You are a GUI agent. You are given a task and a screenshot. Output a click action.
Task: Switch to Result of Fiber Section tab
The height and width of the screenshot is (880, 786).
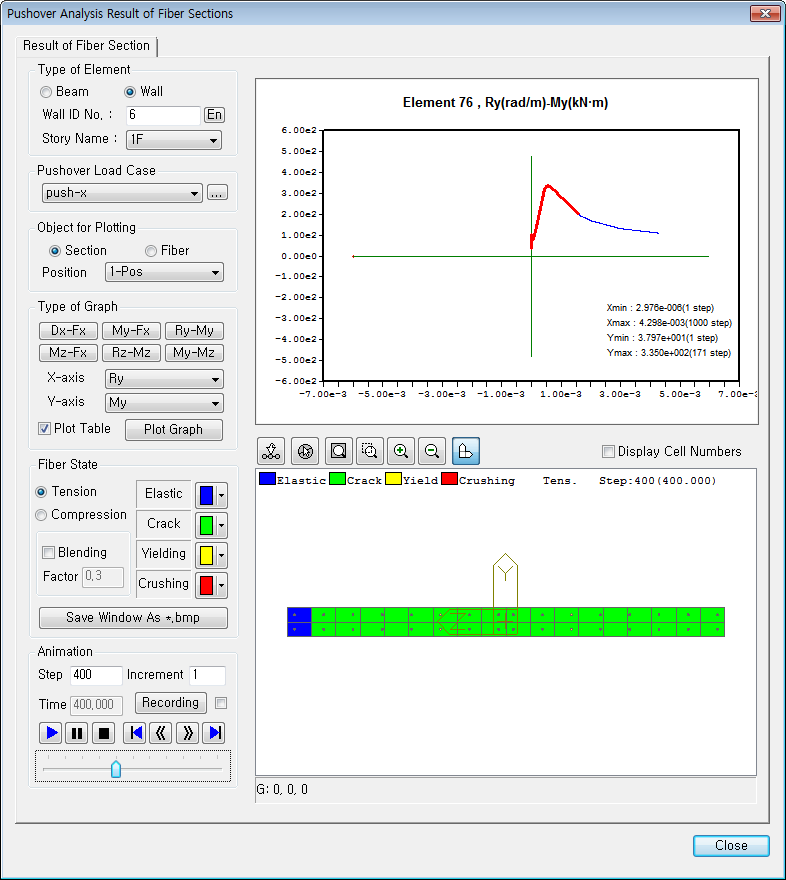[x=86, y=46]
